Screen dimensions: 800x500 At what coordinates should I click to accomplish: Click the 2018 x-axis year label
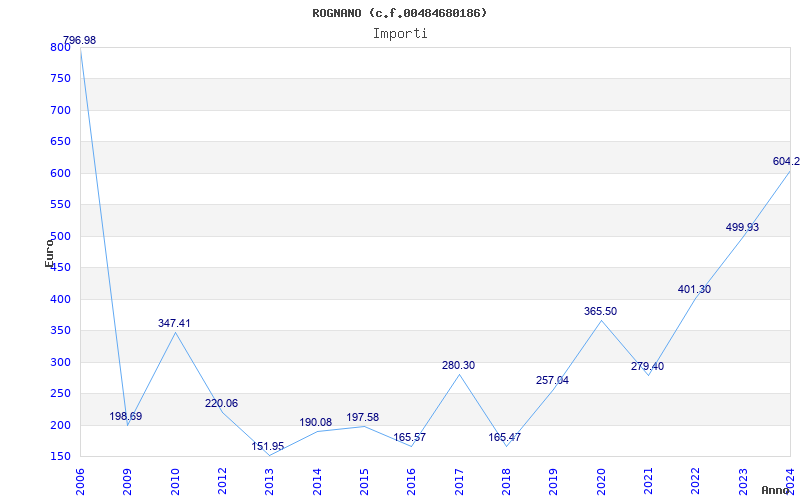(x=506, y=482)
